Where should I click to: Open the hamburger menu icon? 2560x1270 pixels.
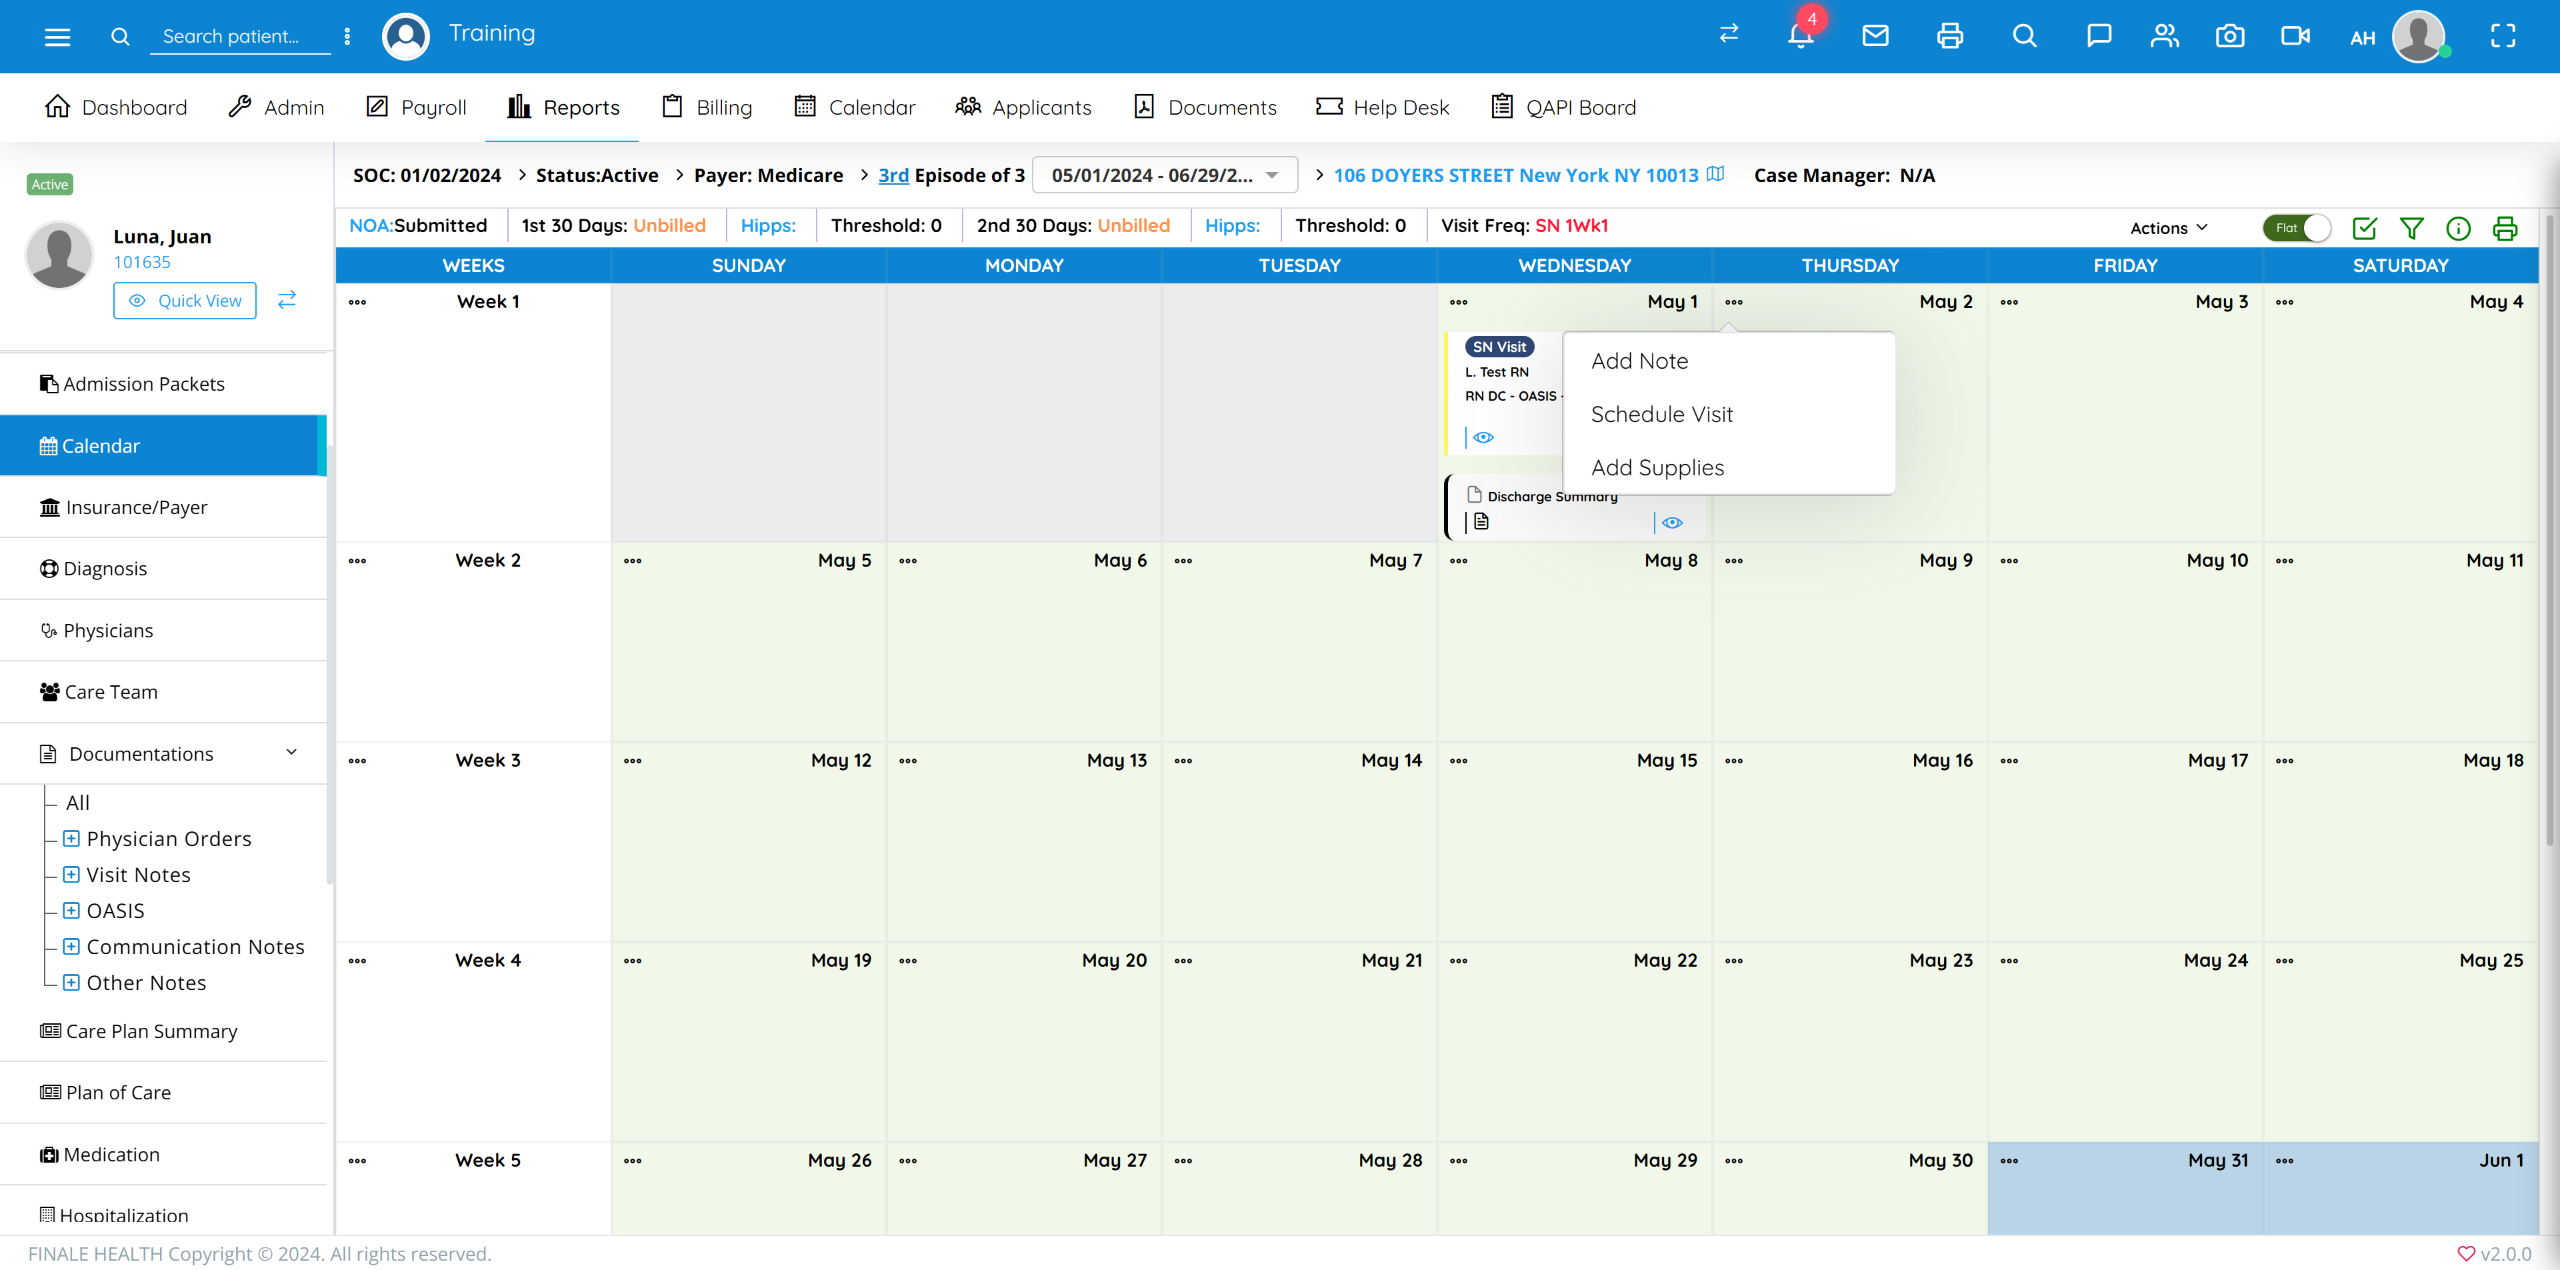tap(57, 37)
